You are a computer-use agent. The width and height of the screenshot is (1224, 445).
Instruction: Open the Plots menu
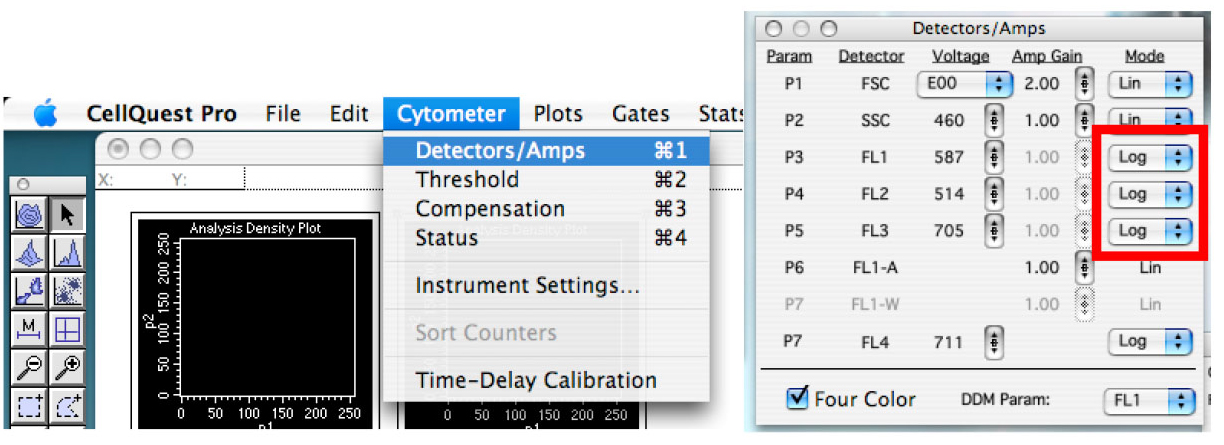(x=558, y=113)
